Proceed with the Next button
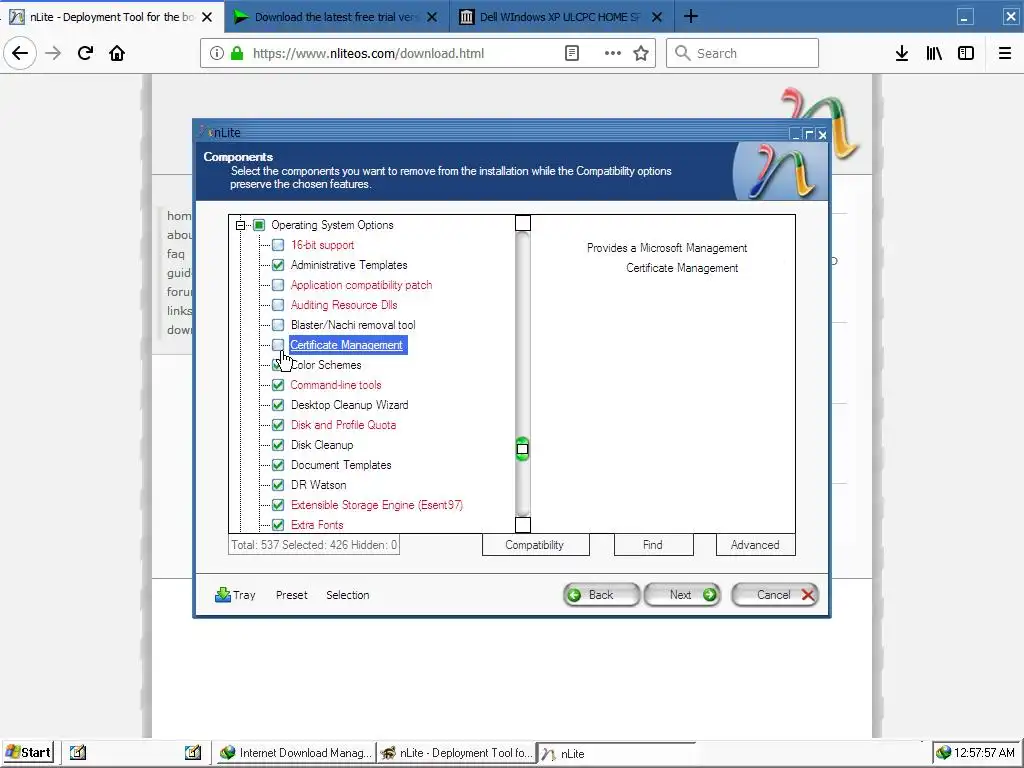 coord(682,595)
